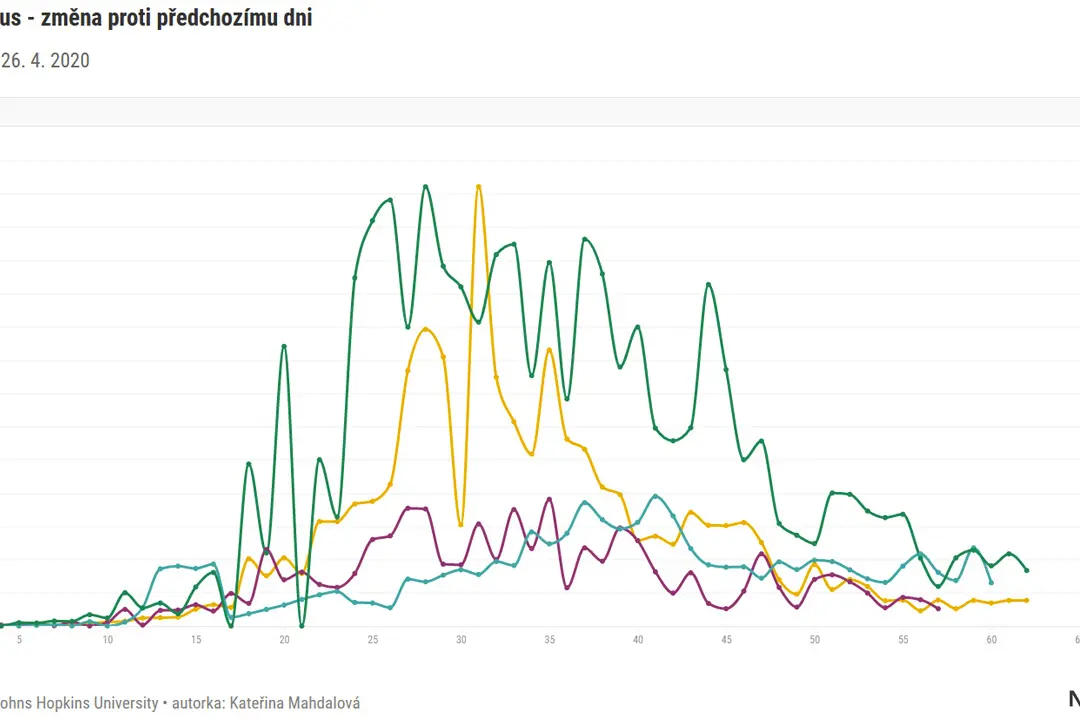Click the Johns Hopkins University source text

pyautogui.click(x=79, y=703)
